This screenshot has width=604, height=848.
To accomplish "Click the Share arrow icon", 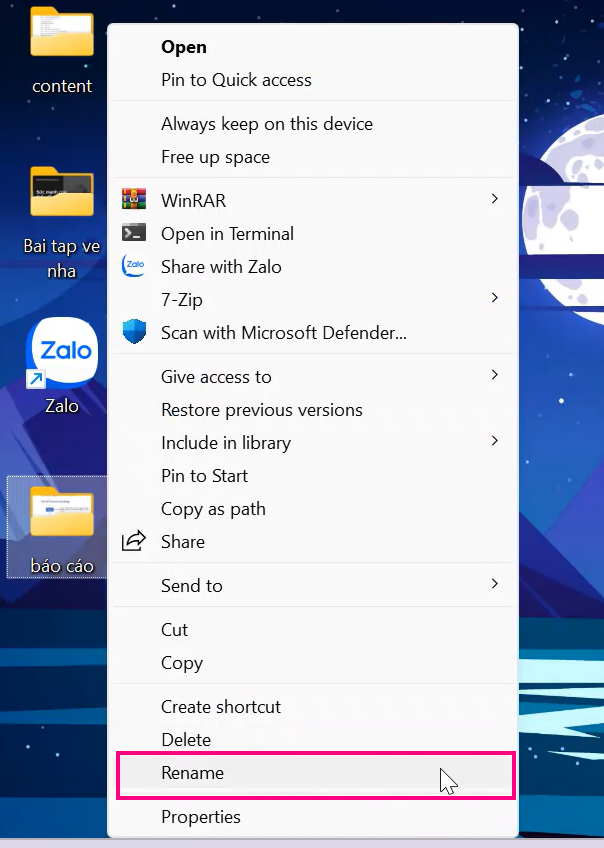I will pyautogui.click(x=134, y=540).
